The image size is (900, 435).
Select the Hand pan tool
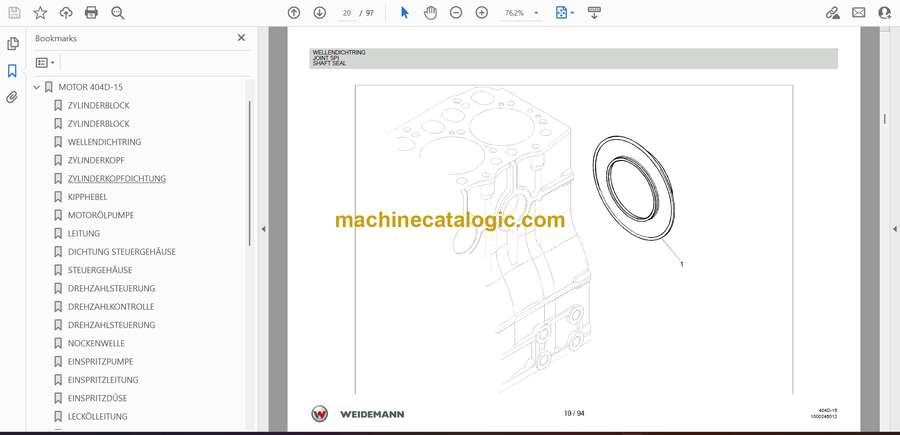point(431,13)
